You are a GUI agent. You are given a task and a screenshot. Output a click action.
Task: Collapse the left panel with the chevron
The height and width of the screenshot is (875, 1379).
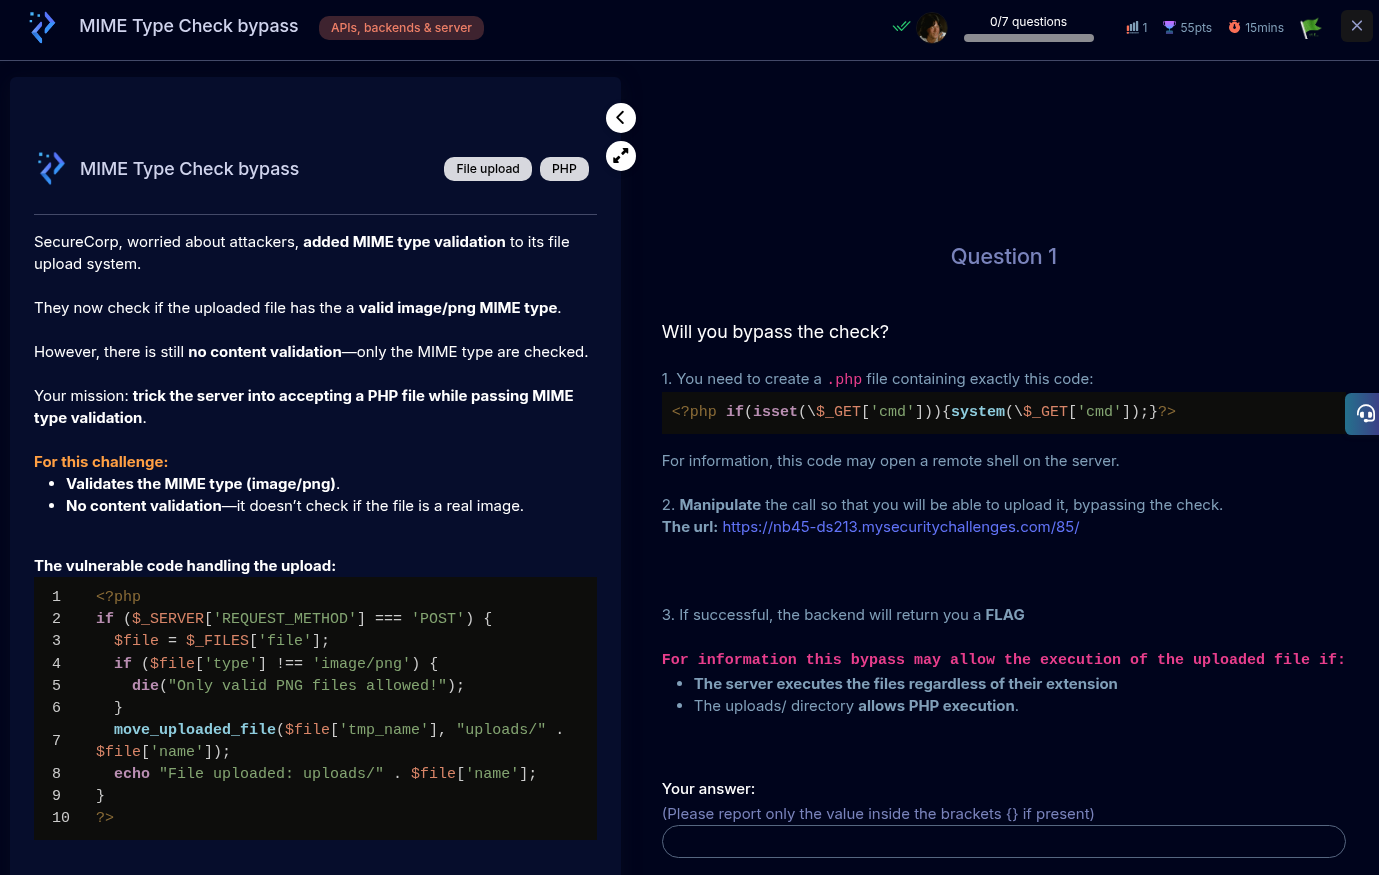coord(621,118)
